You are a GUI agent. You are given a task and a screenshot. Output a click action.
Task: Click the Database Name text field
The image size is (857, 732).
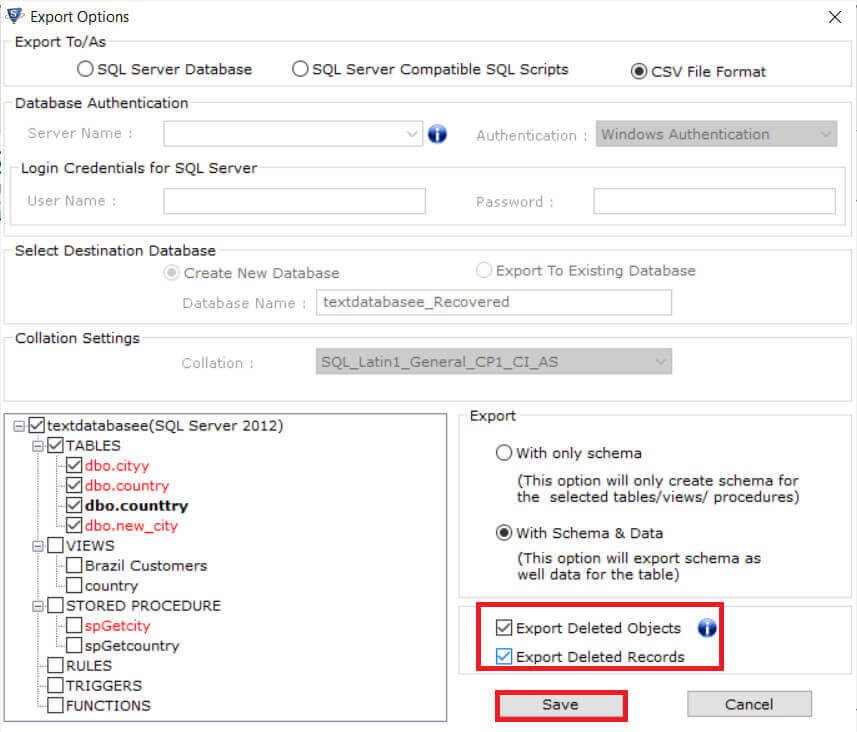[x=494, y=302]
